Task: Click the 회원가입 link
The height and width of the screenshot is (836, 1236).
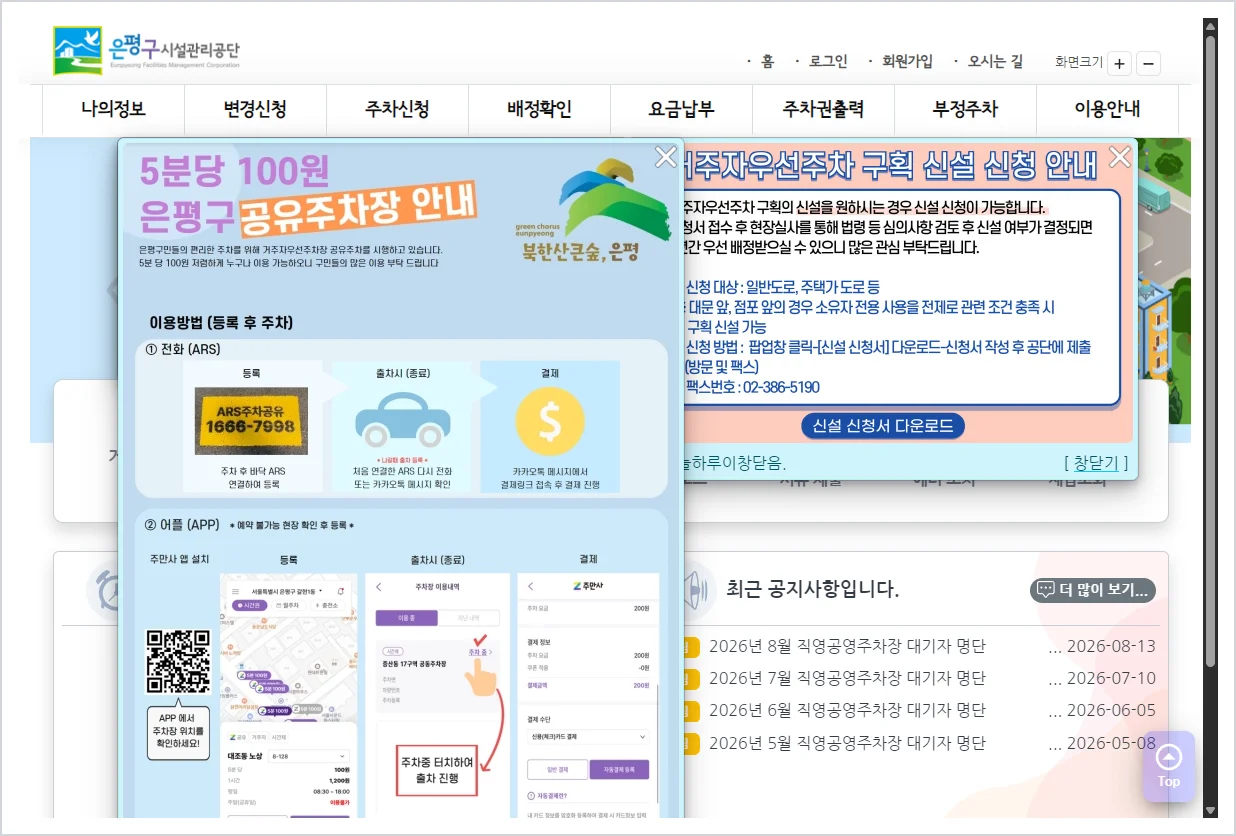Action: (x=907, y=61)
